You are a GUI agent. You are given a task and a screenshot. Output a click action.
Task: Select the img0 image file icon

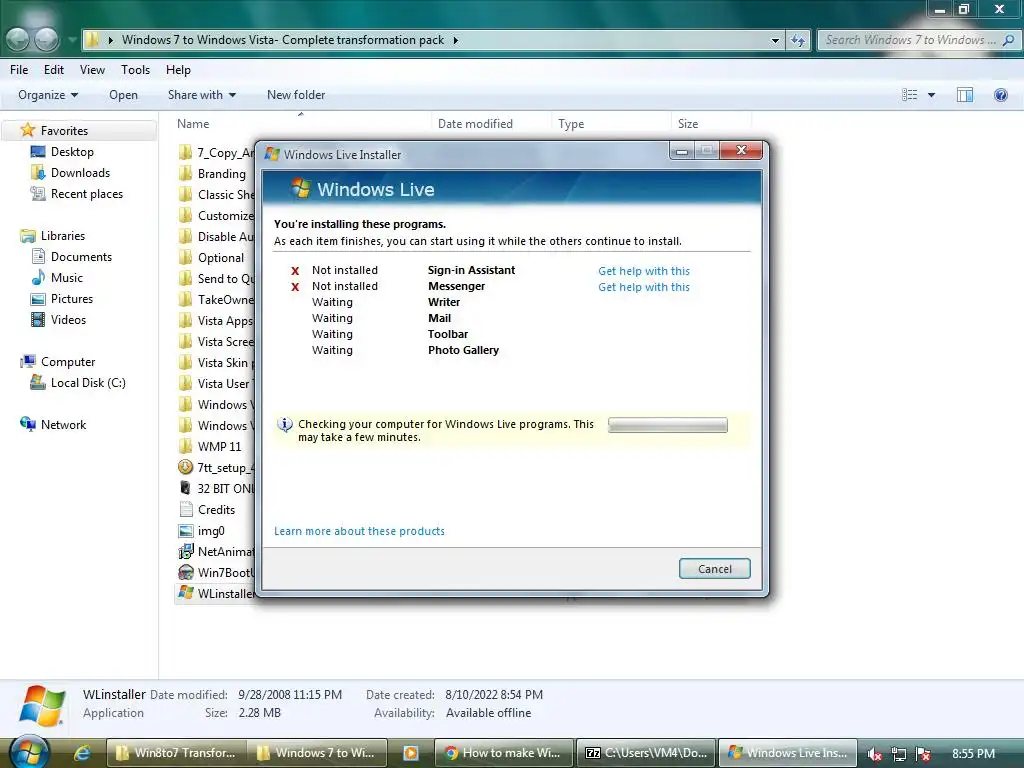[185, 530]
